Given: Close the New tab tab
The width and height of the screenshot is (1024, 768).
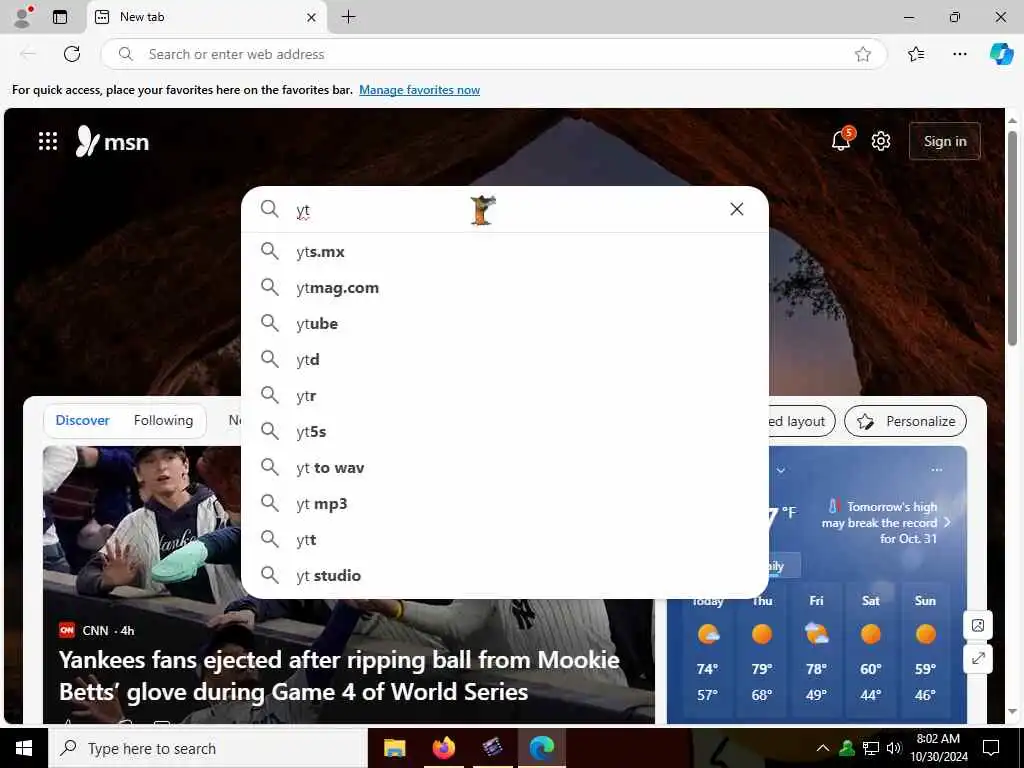Looking at the screenshot, I should point(312,18).
